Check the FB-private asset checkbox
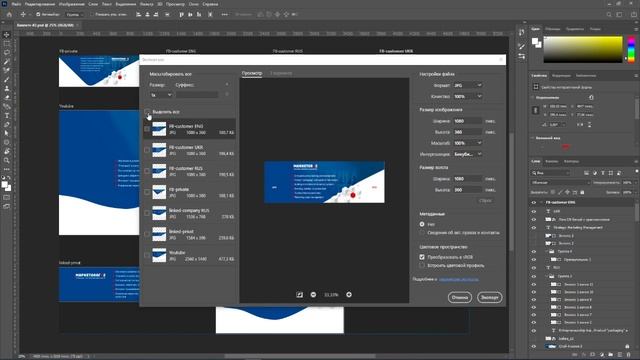The height and width of the screenshot is (360, 640). pos(147,192)
